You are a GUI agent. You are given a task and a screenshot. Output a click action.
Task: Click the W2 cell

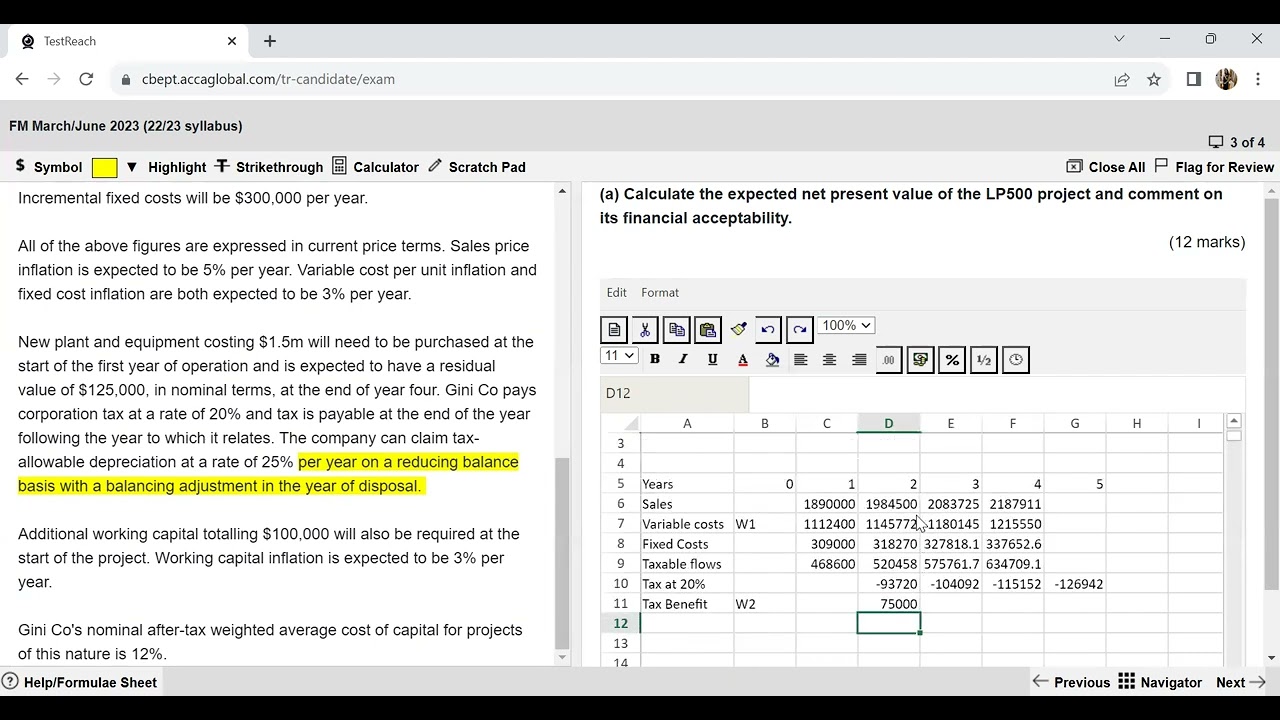pos(765,604)
